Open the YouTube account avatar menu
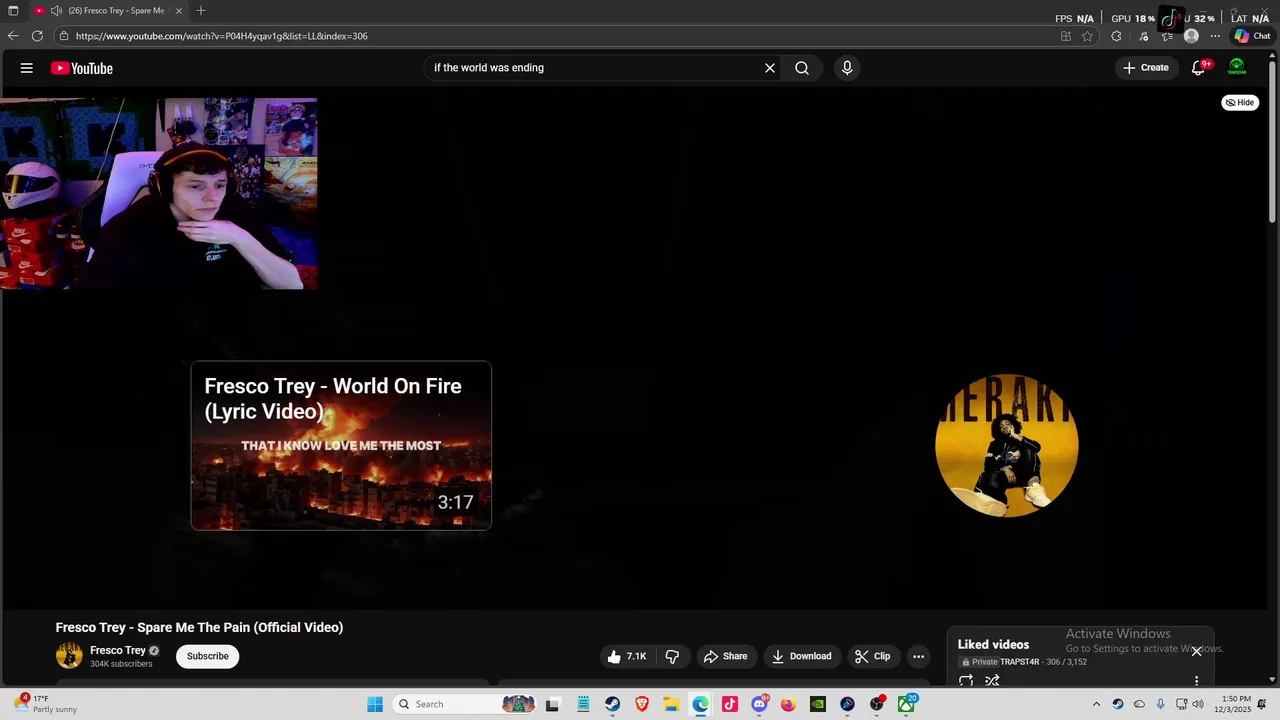 (1237, 68)
